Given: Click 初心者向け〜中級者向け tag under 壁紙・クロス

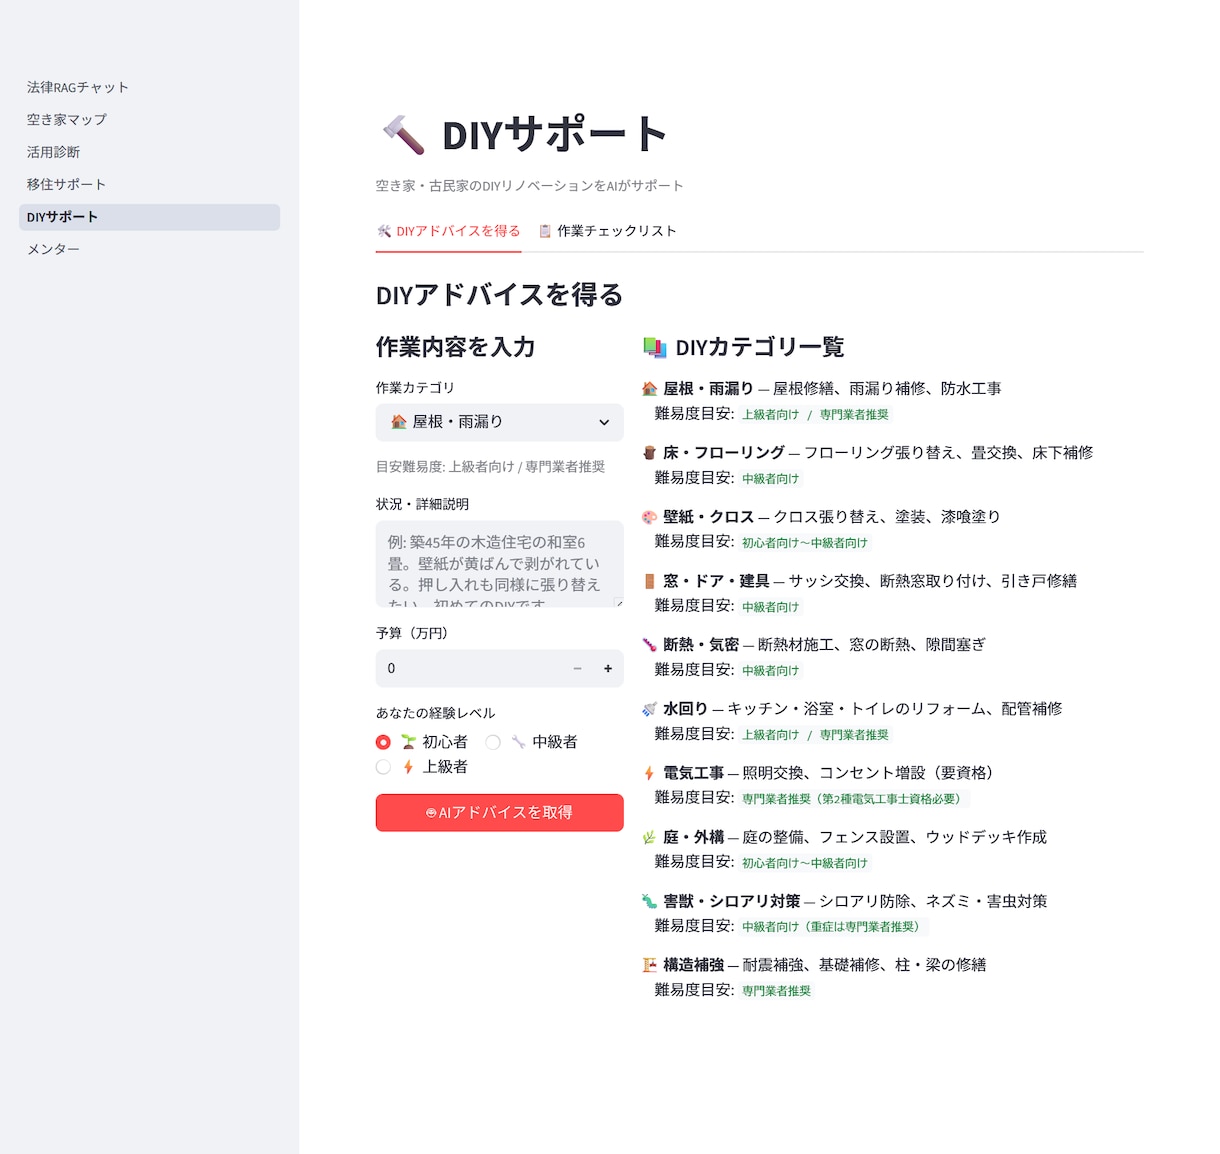Looking at the screenshot, I should 805,542.
